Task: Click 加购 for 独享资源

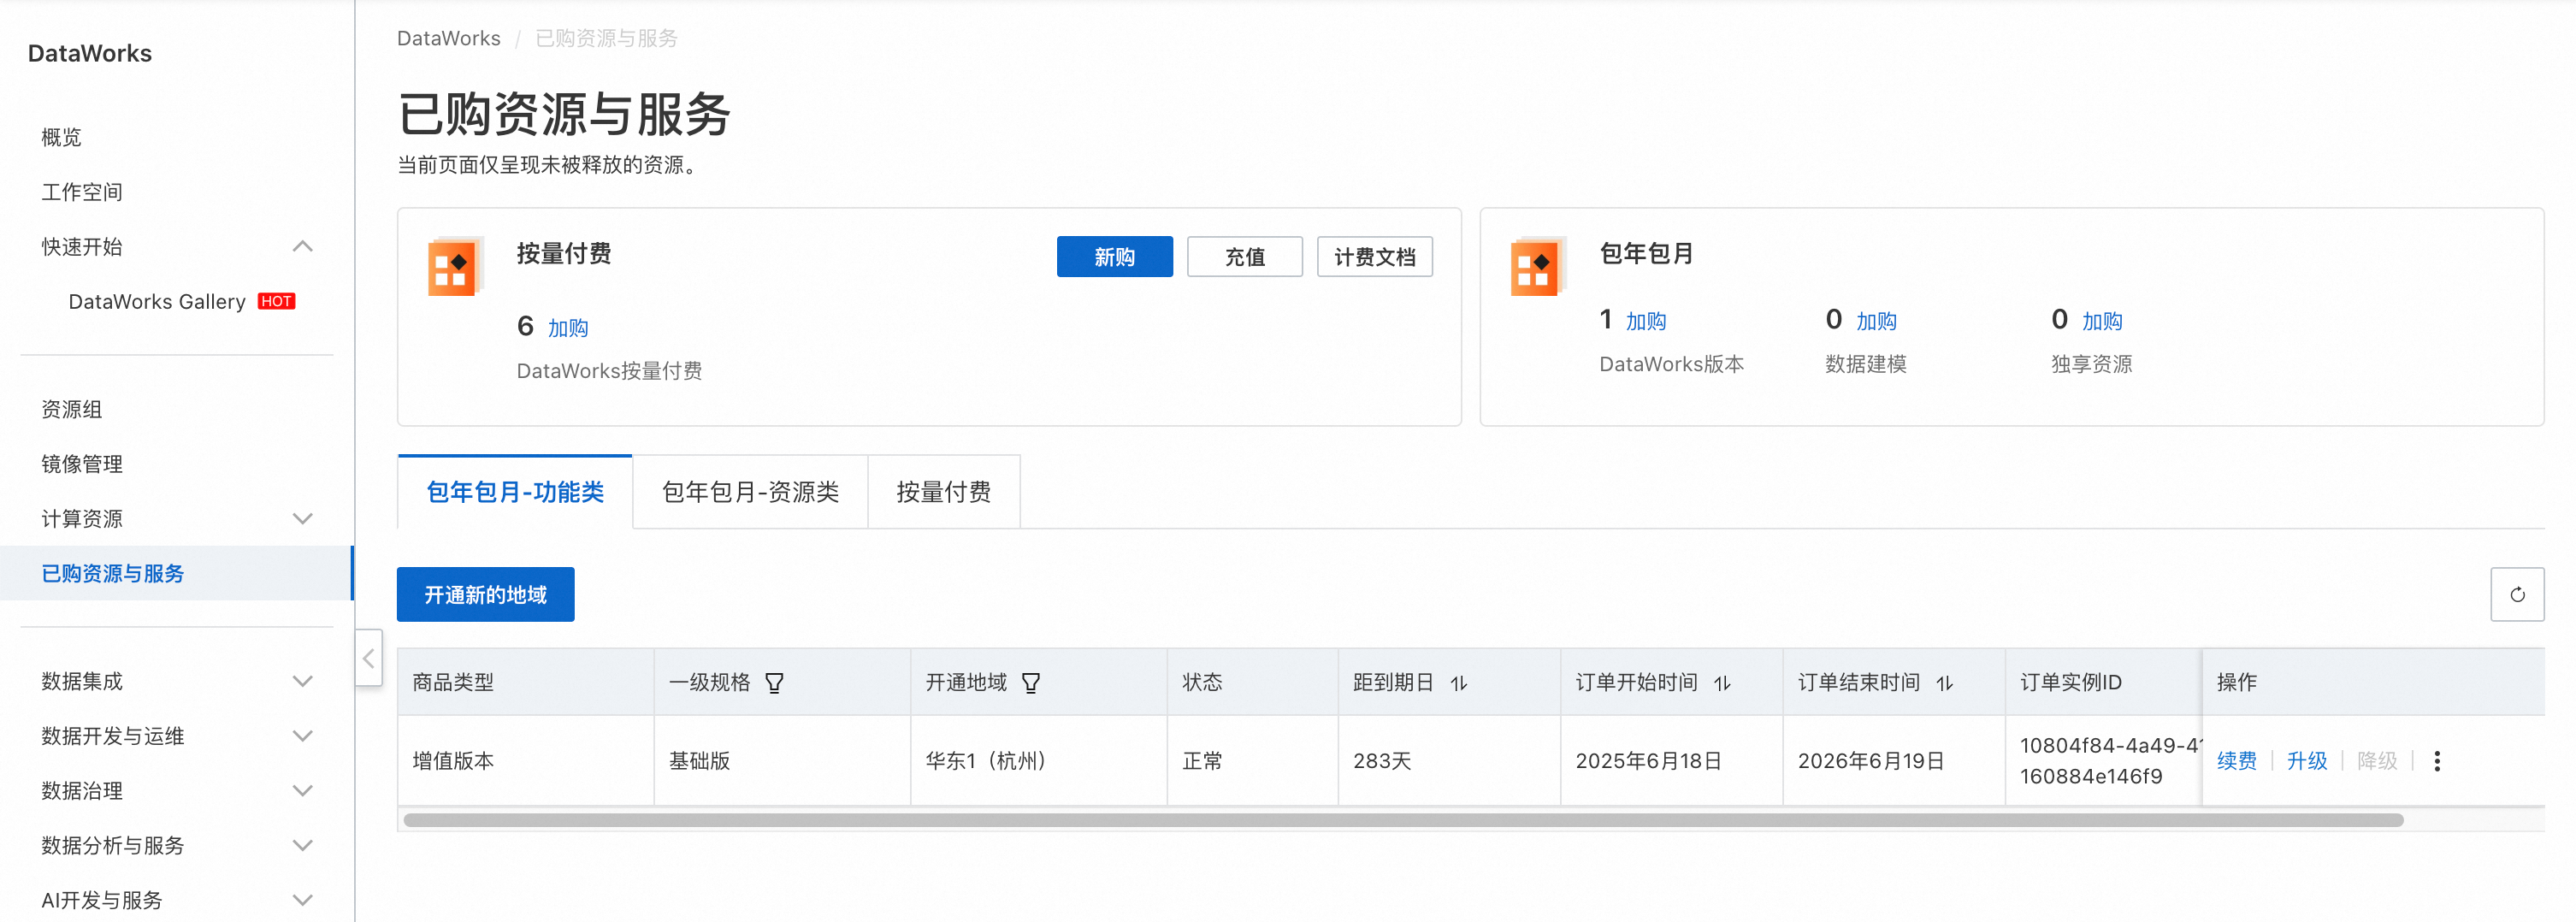Action: [2102, 321]
